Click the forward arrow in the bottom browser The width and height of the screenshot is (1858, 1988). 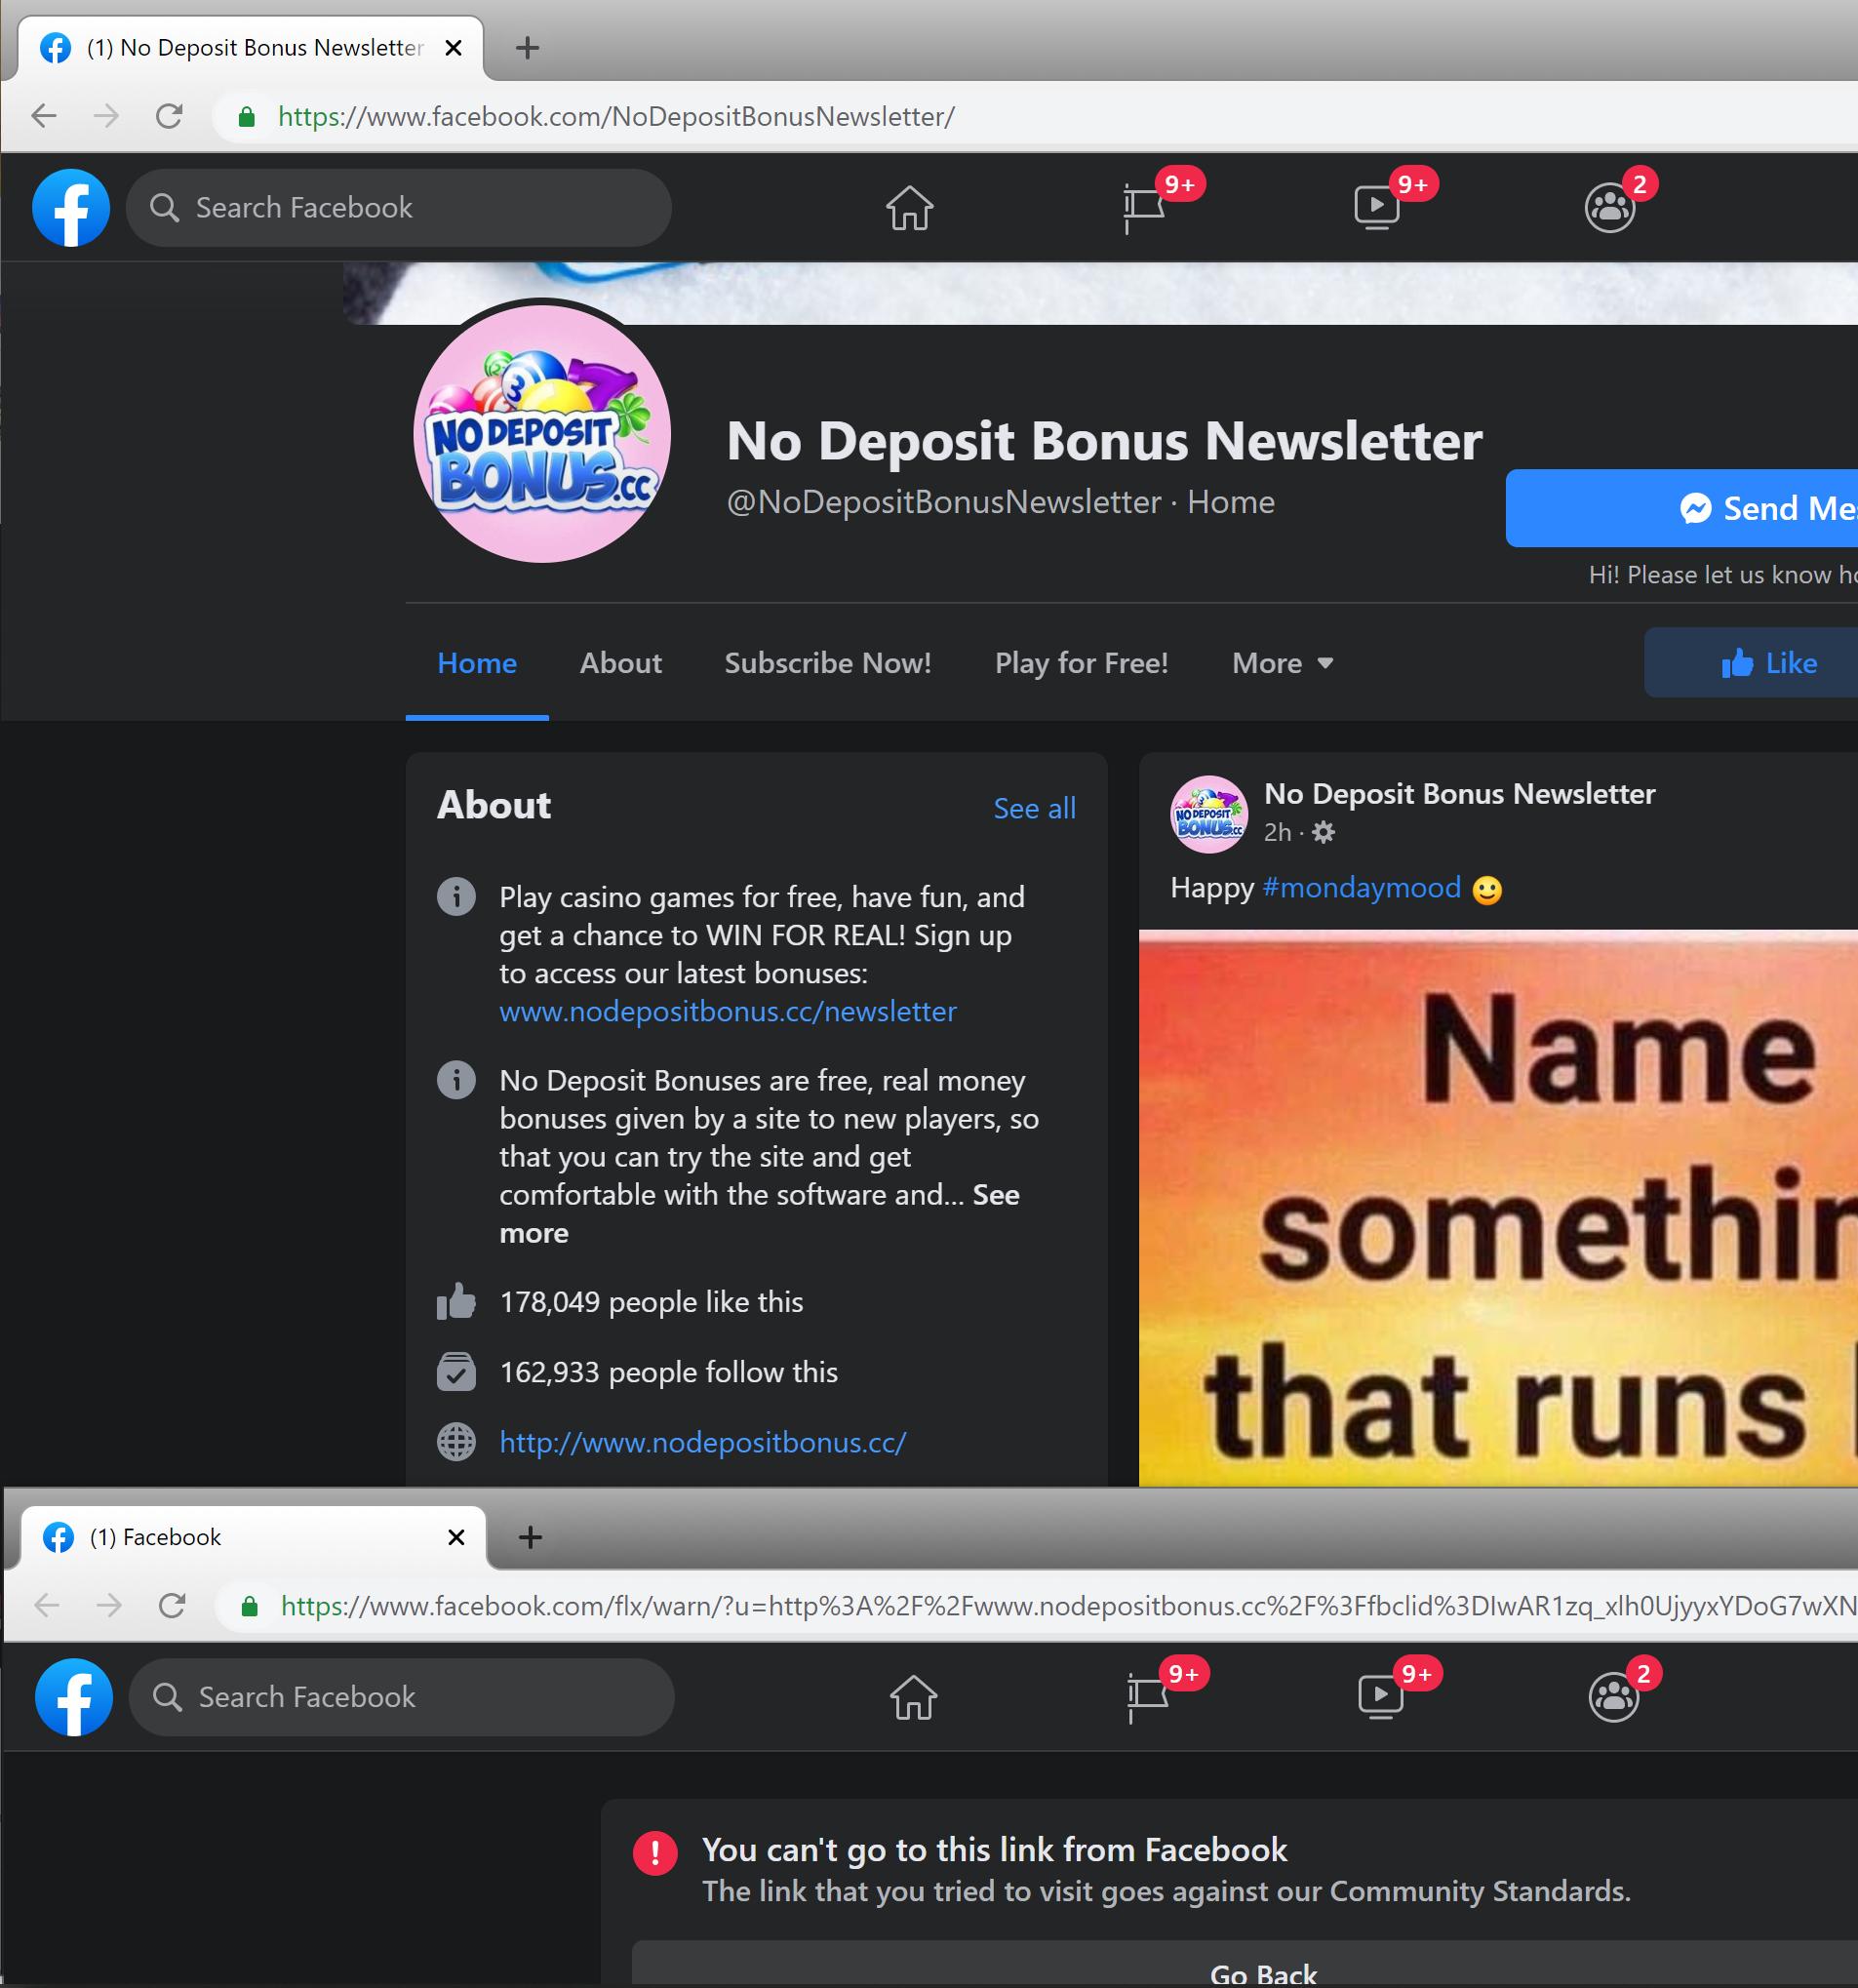109,1605
